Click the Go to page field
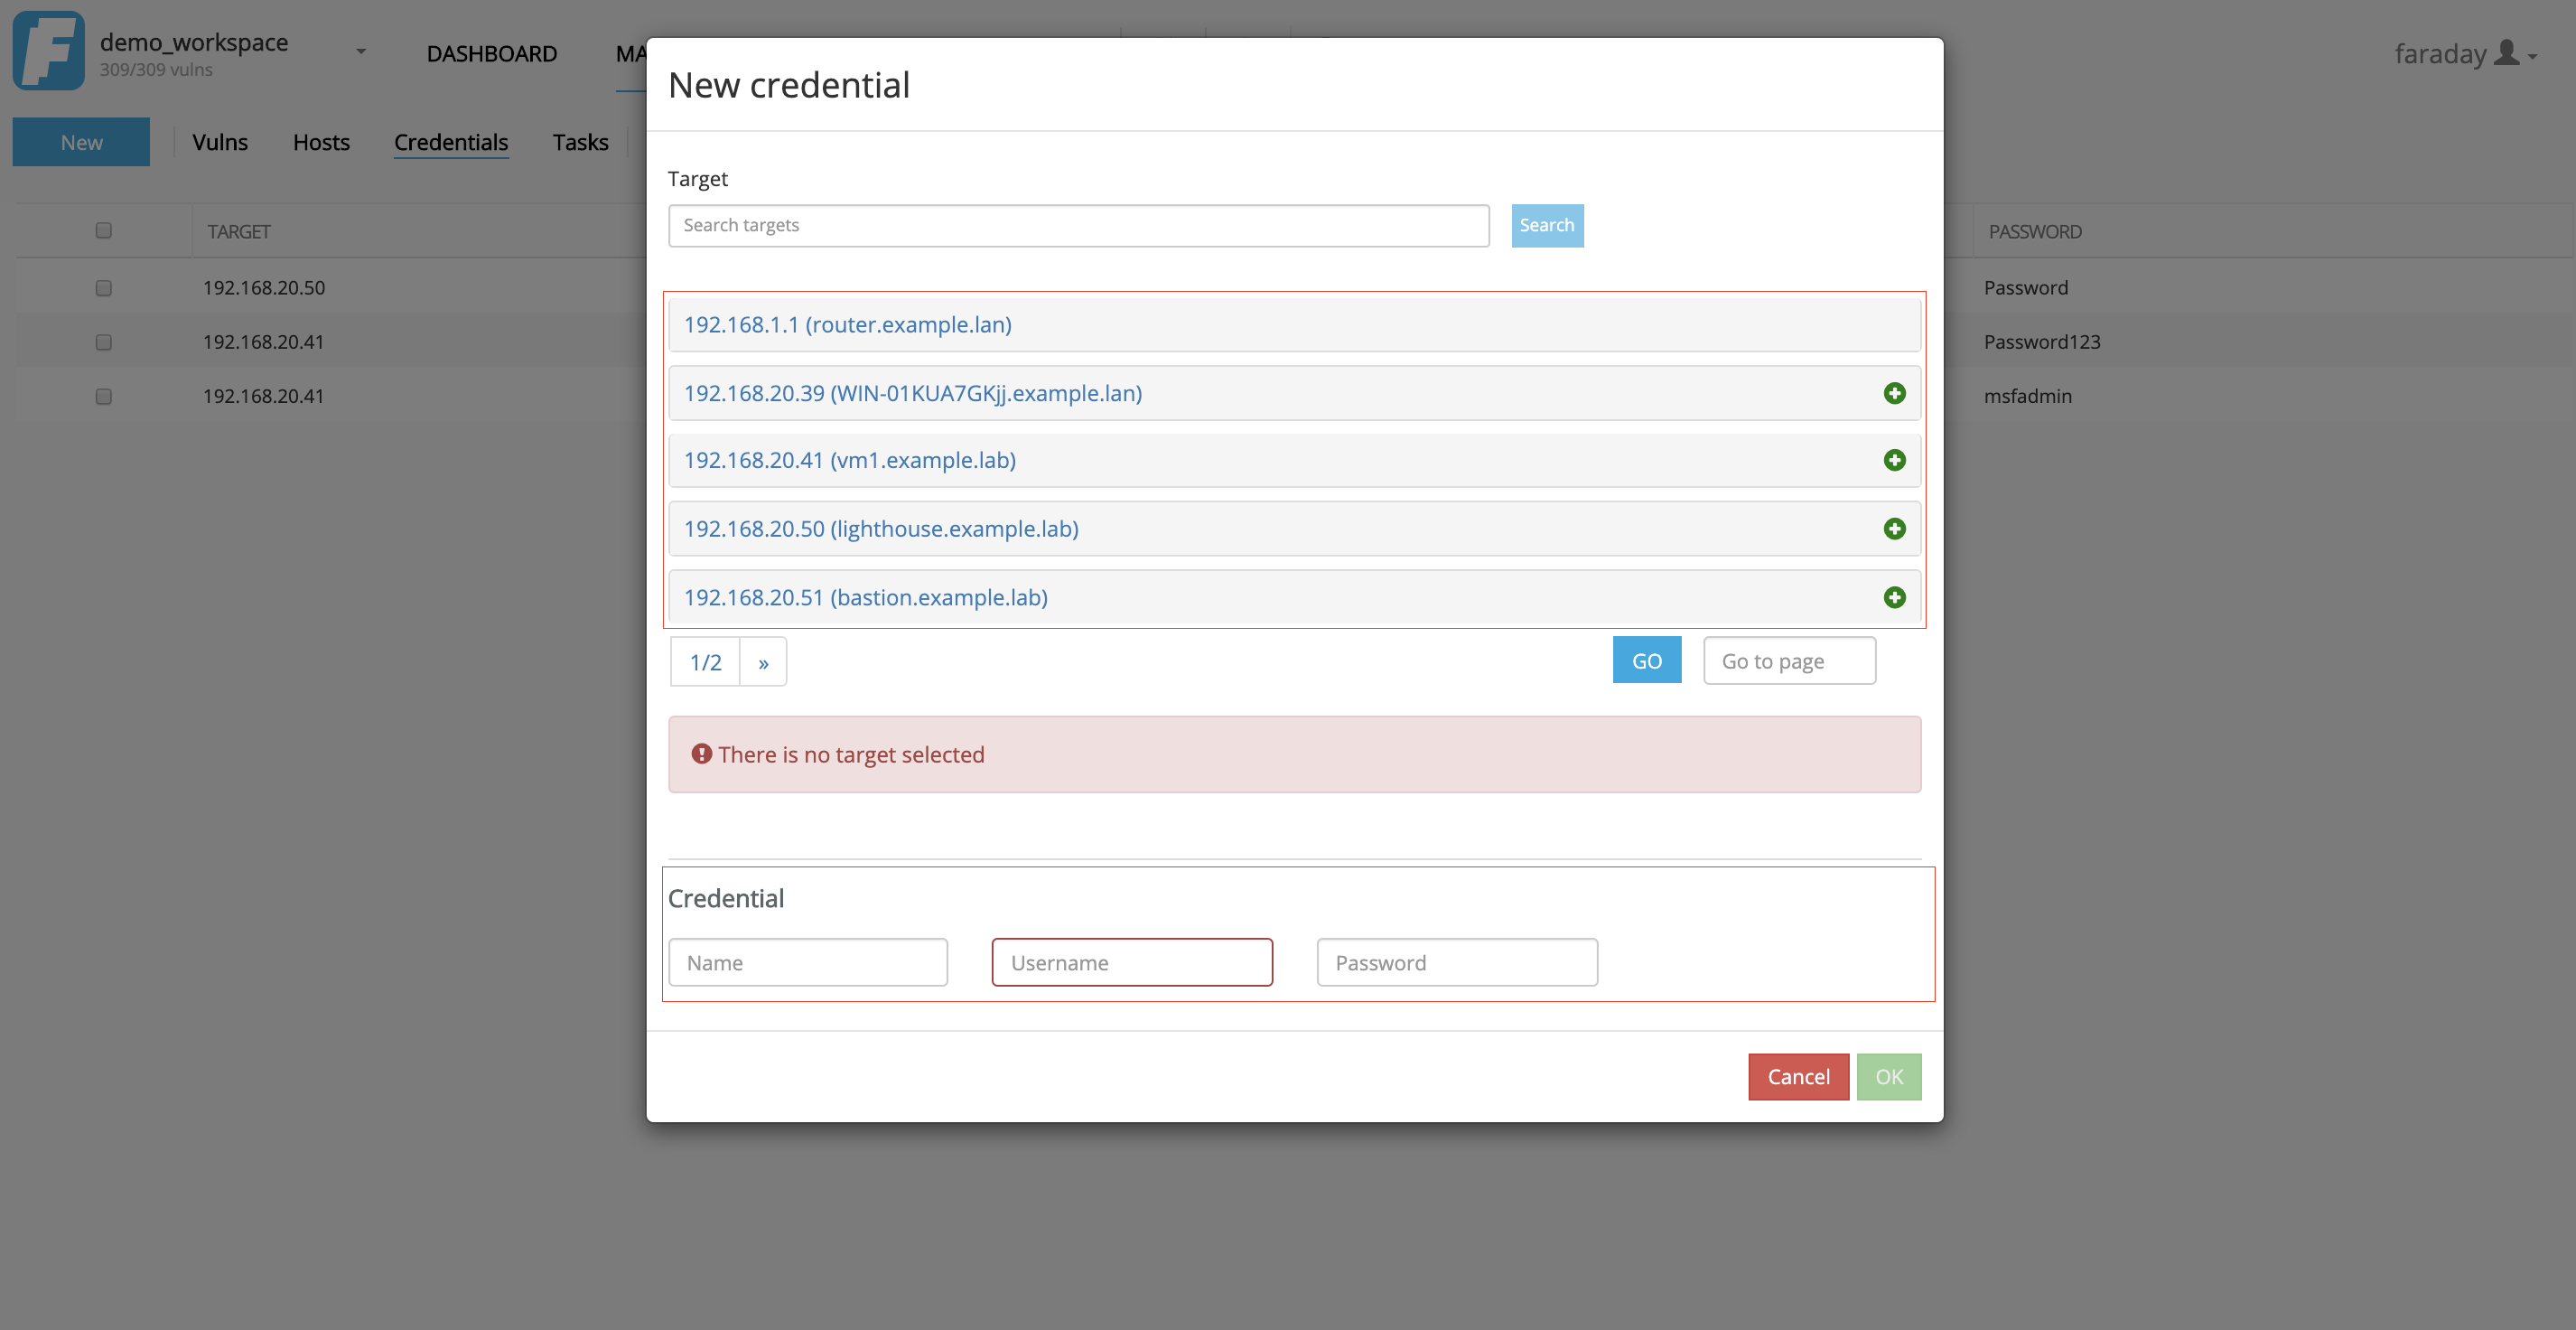The image size is (2576, 1330). (1788, 661)
